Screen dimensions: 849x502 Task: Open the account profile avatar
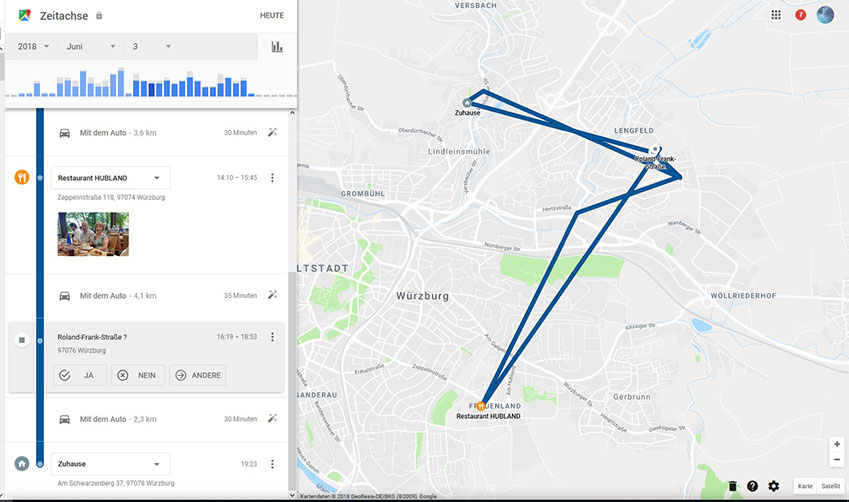(825, 15)
